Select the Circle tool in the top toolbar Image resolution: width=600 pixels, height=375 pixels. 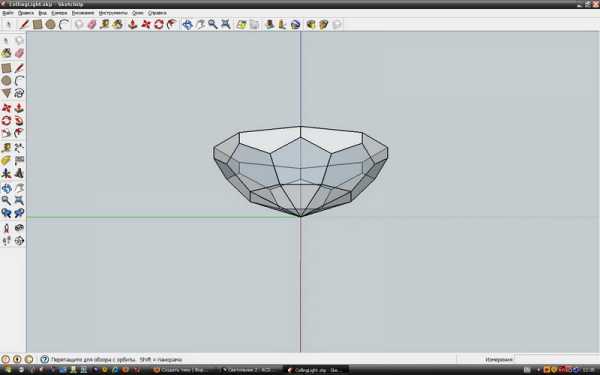pyautogui.click(x=51, y=24)
